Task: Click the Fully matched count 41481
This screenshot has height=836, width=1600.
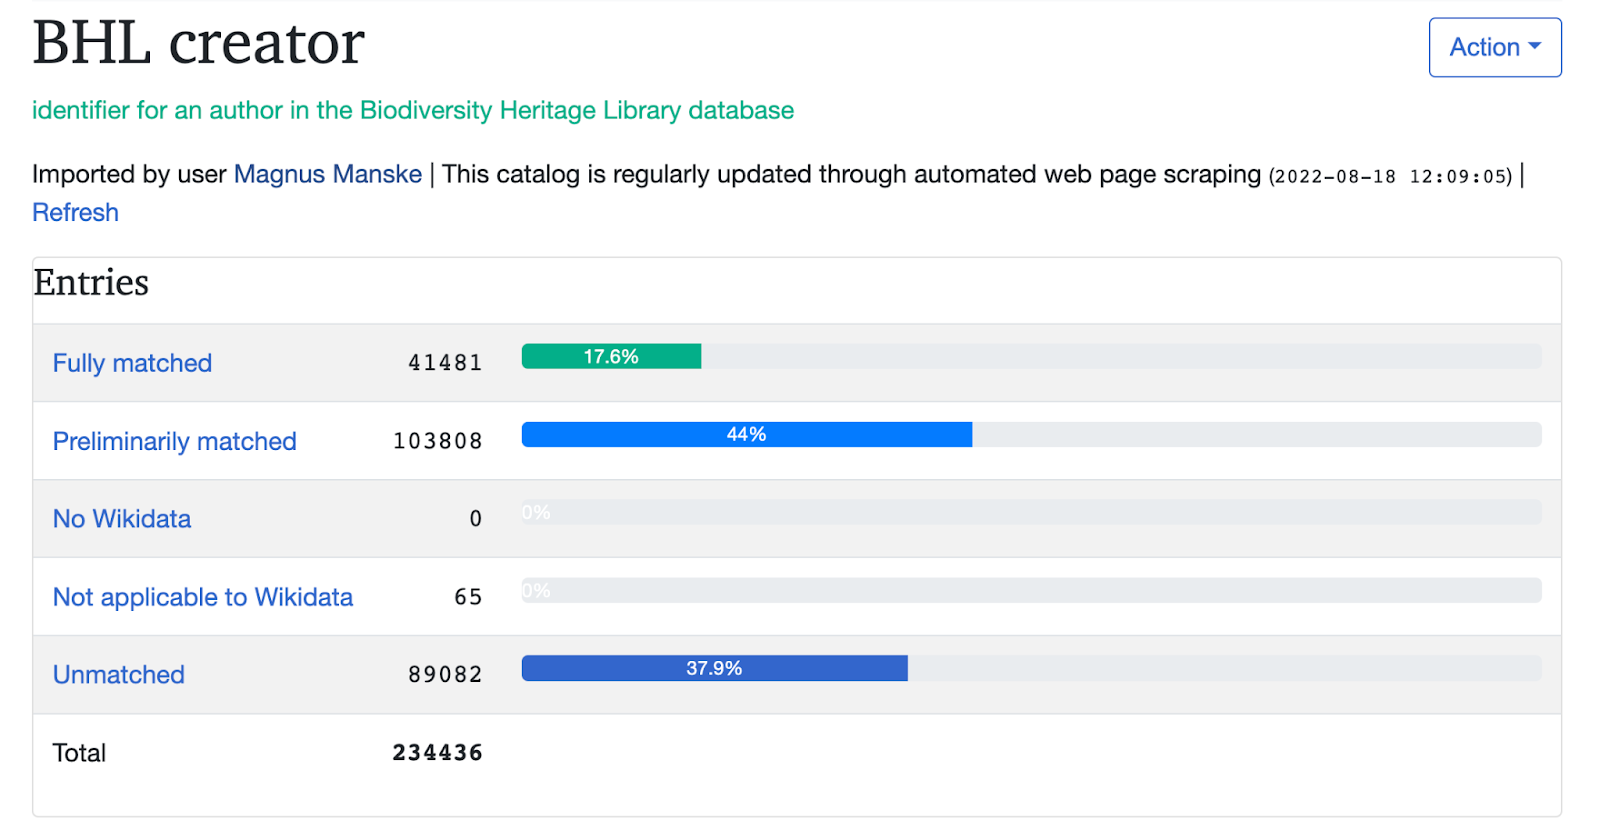Action: point(445,363)
